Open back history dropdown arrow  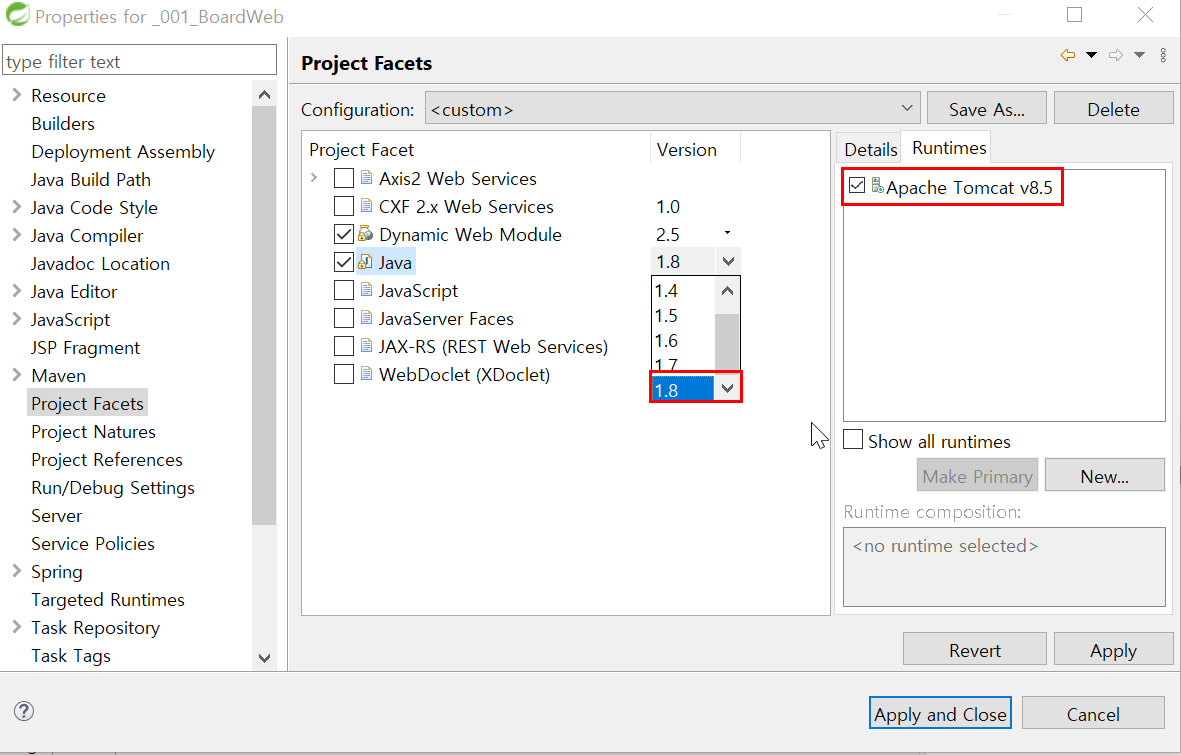pyautogui.click(x=1091, y=55)
